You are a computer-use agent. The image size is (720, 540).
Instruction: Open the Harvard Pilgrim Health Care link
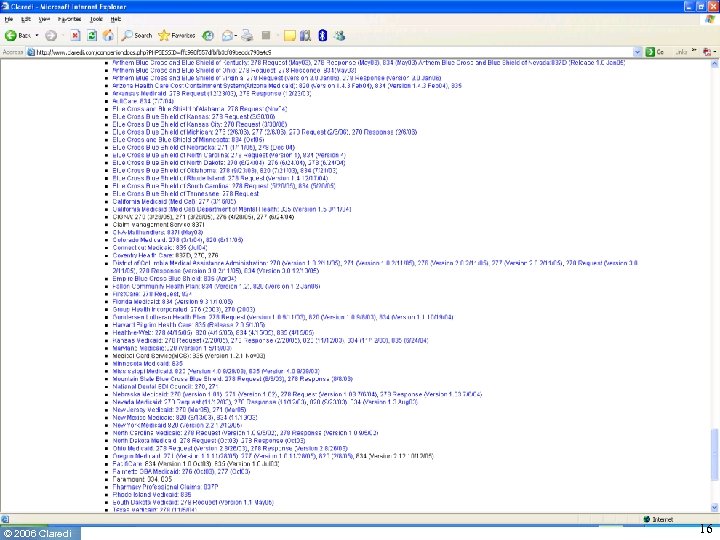(189, 325)
